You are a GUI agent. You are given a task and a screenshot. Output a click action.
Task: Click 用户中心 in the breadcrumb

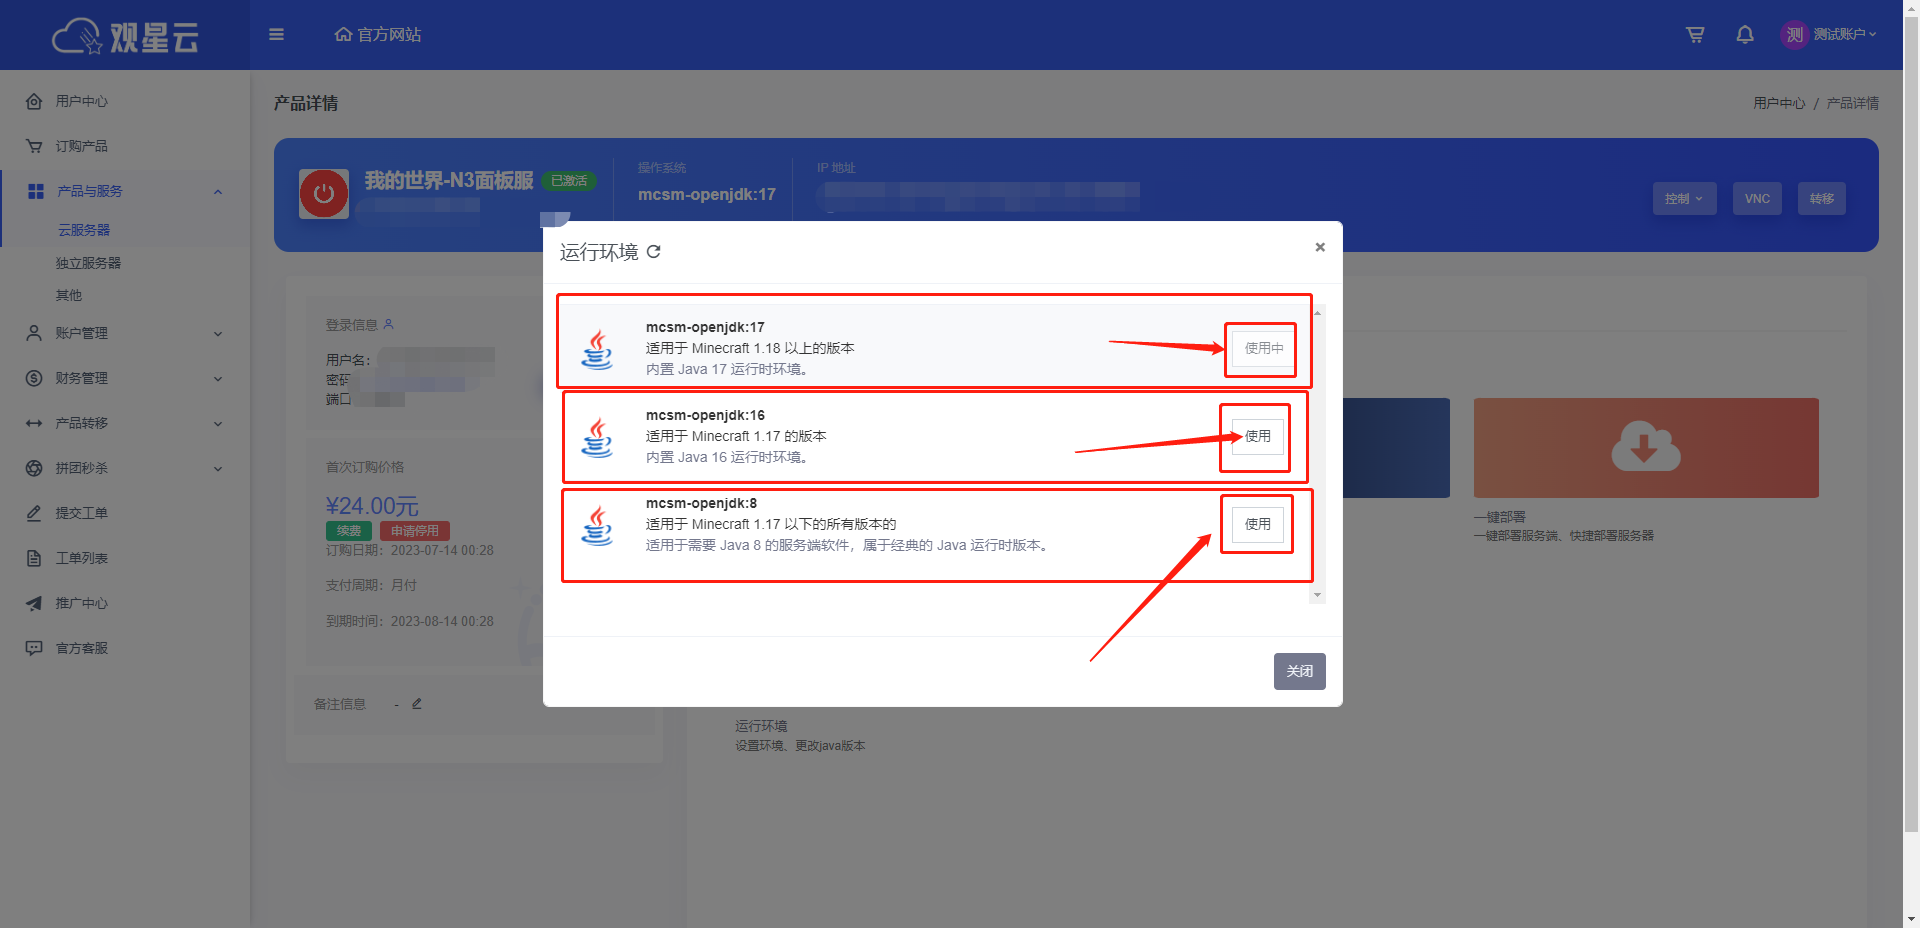tap(1779, 103)
